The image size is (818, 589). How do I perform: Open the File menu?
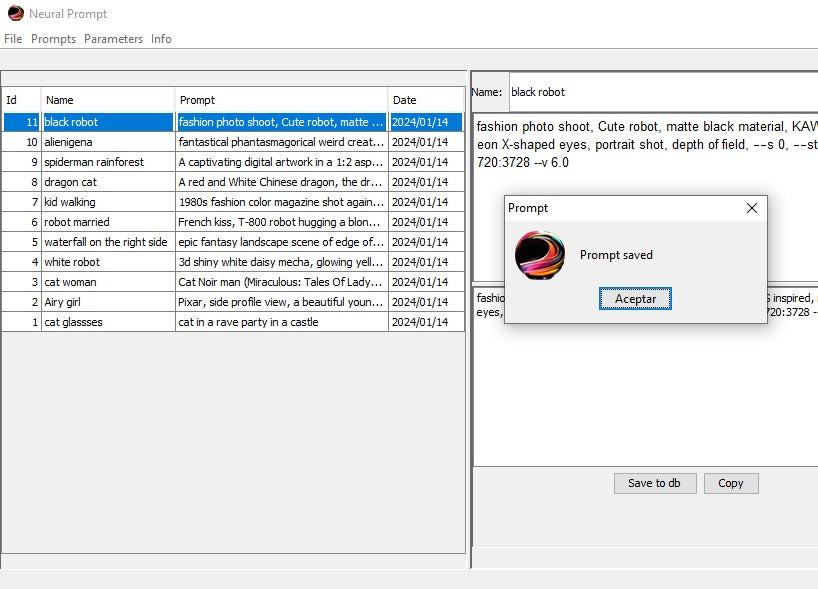[x=13, y=39]
